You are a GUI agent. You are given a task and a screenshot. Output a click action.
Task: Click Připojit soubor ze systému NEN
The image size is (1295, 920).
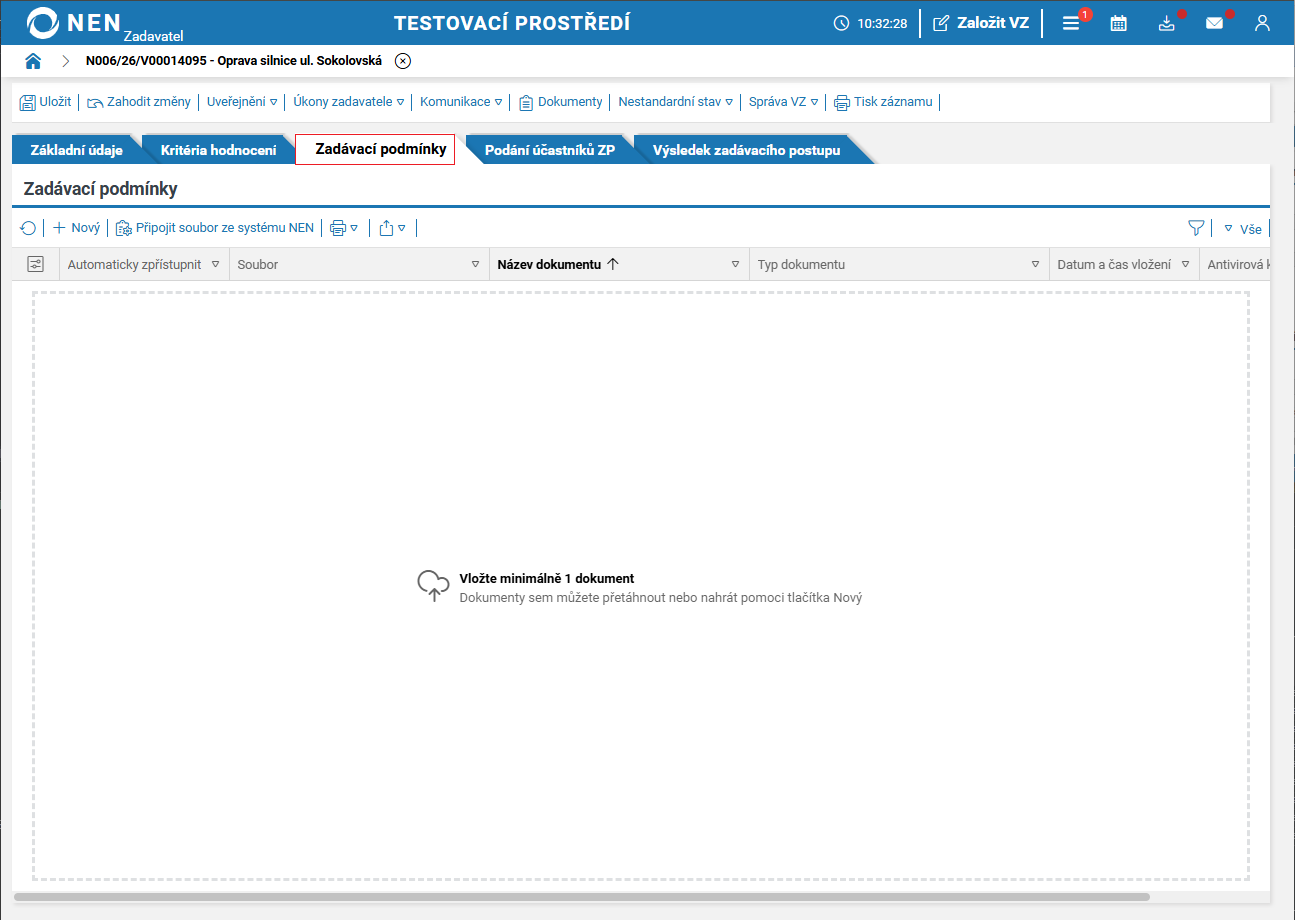215,228
